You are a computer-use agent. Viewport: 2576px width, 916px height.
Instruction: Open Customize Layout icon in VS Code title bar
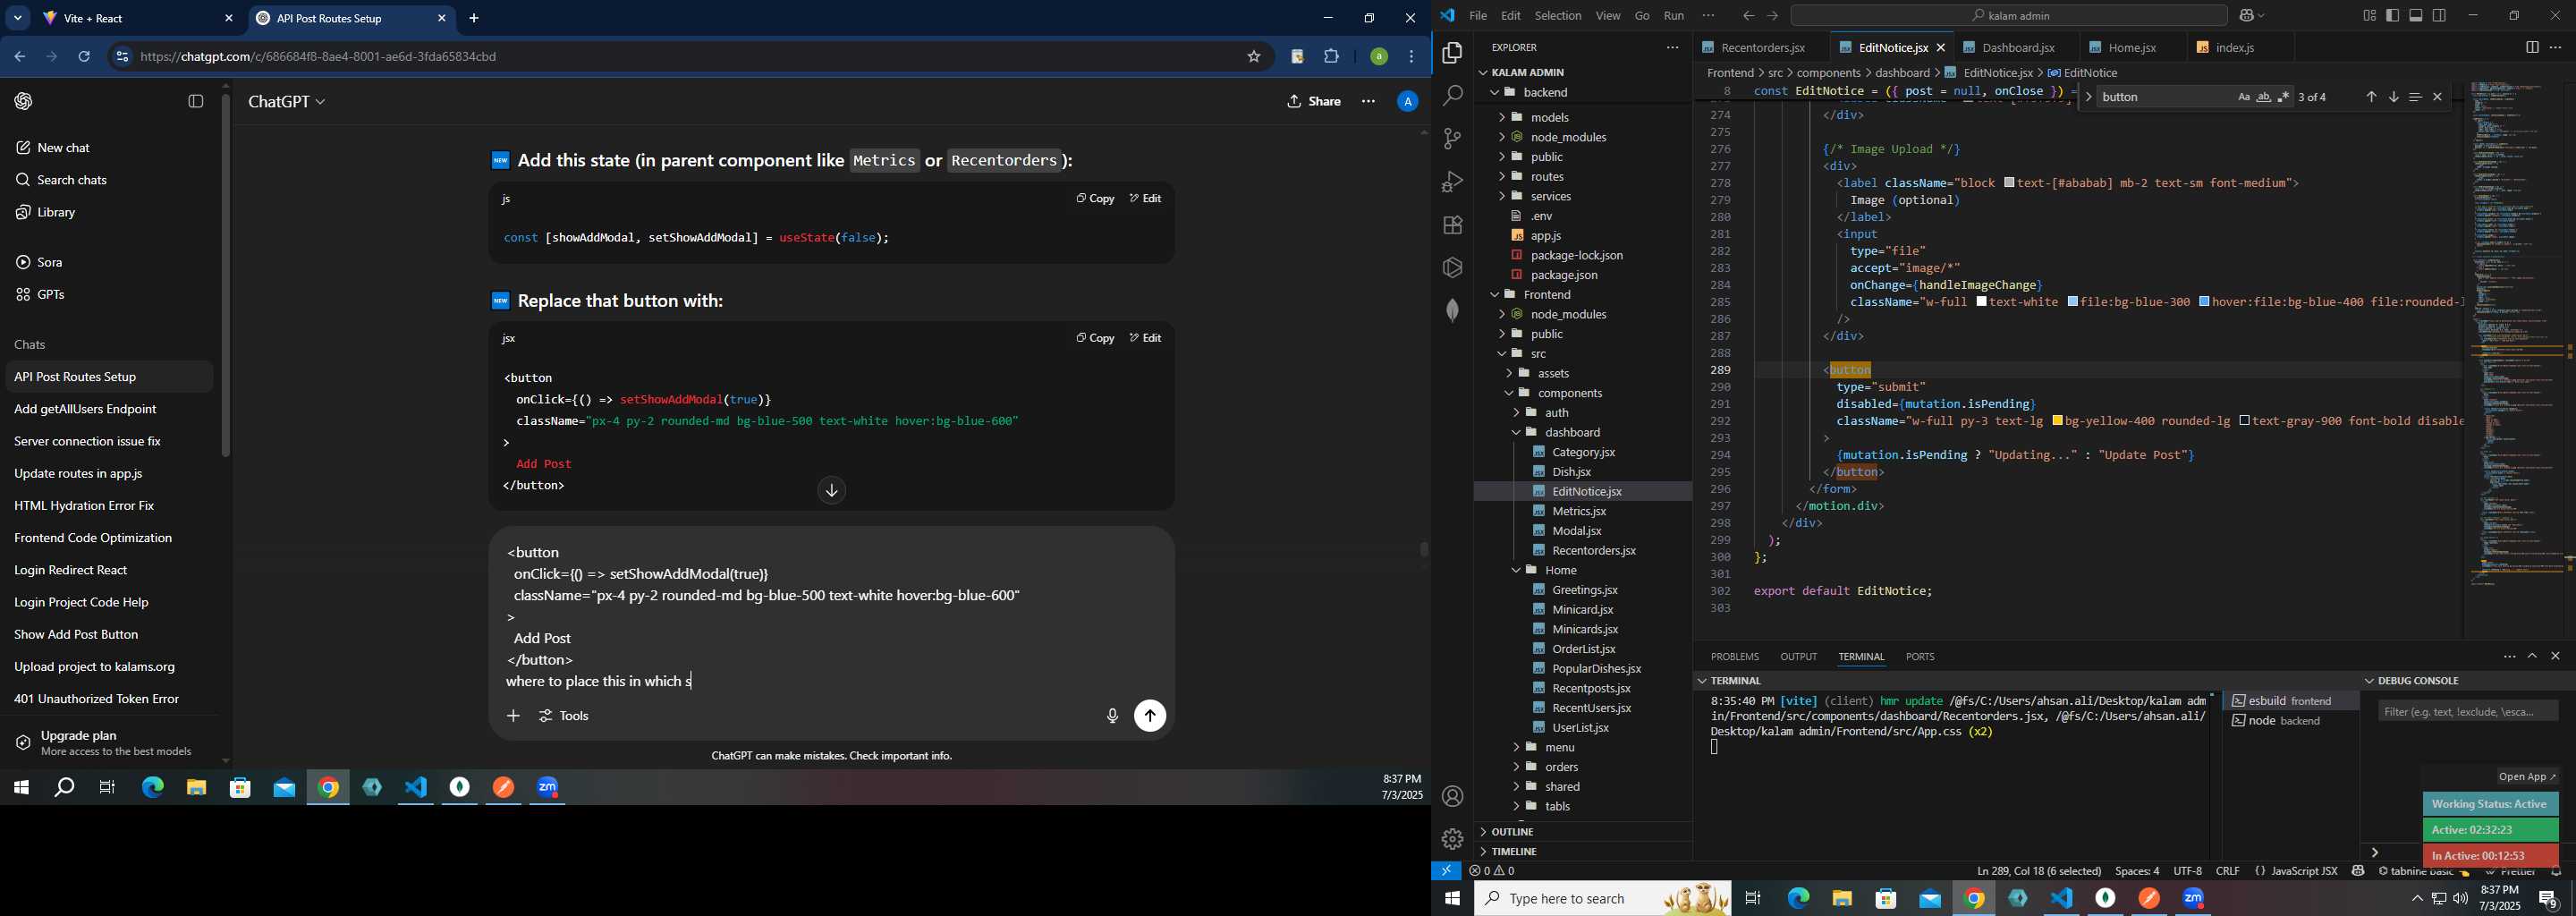point(2369,16)
